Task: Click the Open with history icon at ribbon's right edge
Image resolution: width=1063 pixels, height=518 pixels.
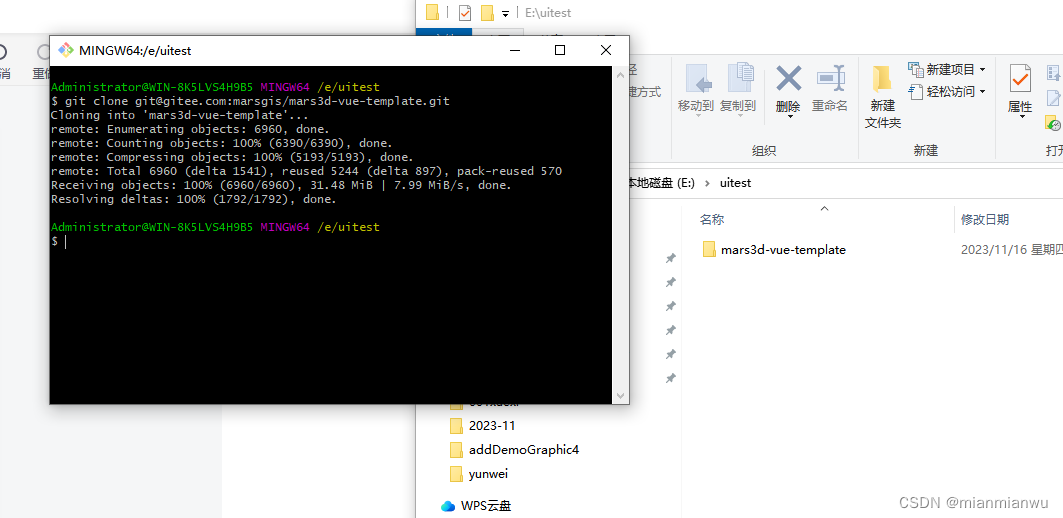Action: click(x=1053, y=123)
